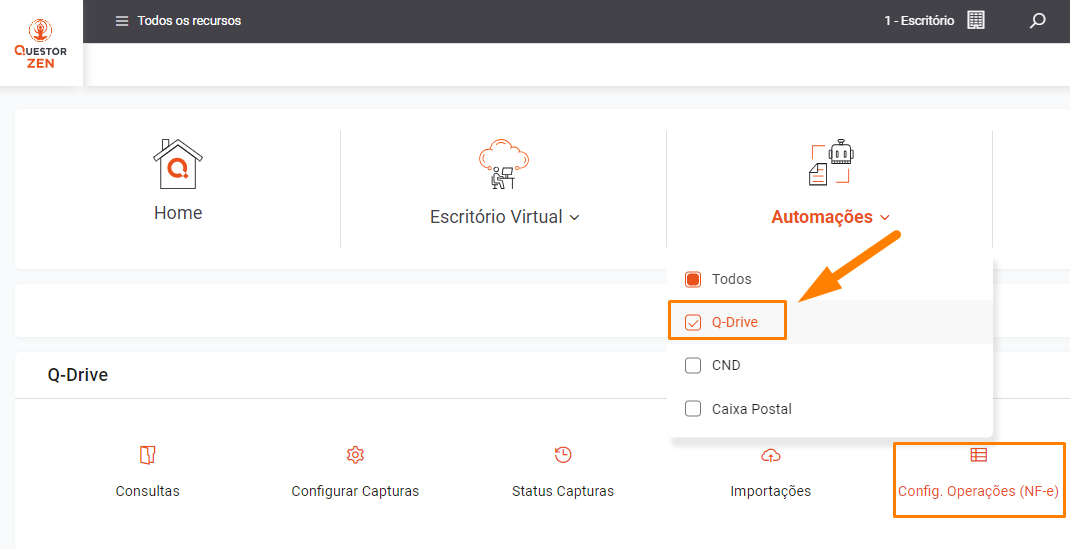Open Configurar Capturas
The width and height of the screenshot is (1070, 549).
[355, 491]
